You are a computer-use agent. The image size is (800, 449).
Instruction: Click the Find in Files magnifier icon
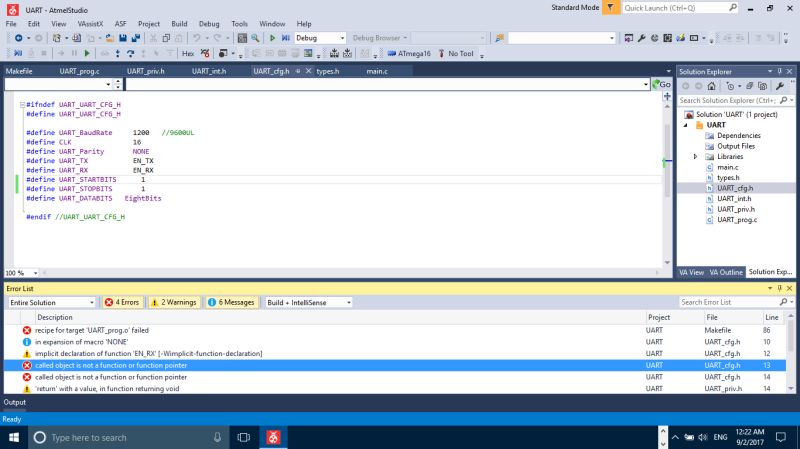tap(255, 38)
